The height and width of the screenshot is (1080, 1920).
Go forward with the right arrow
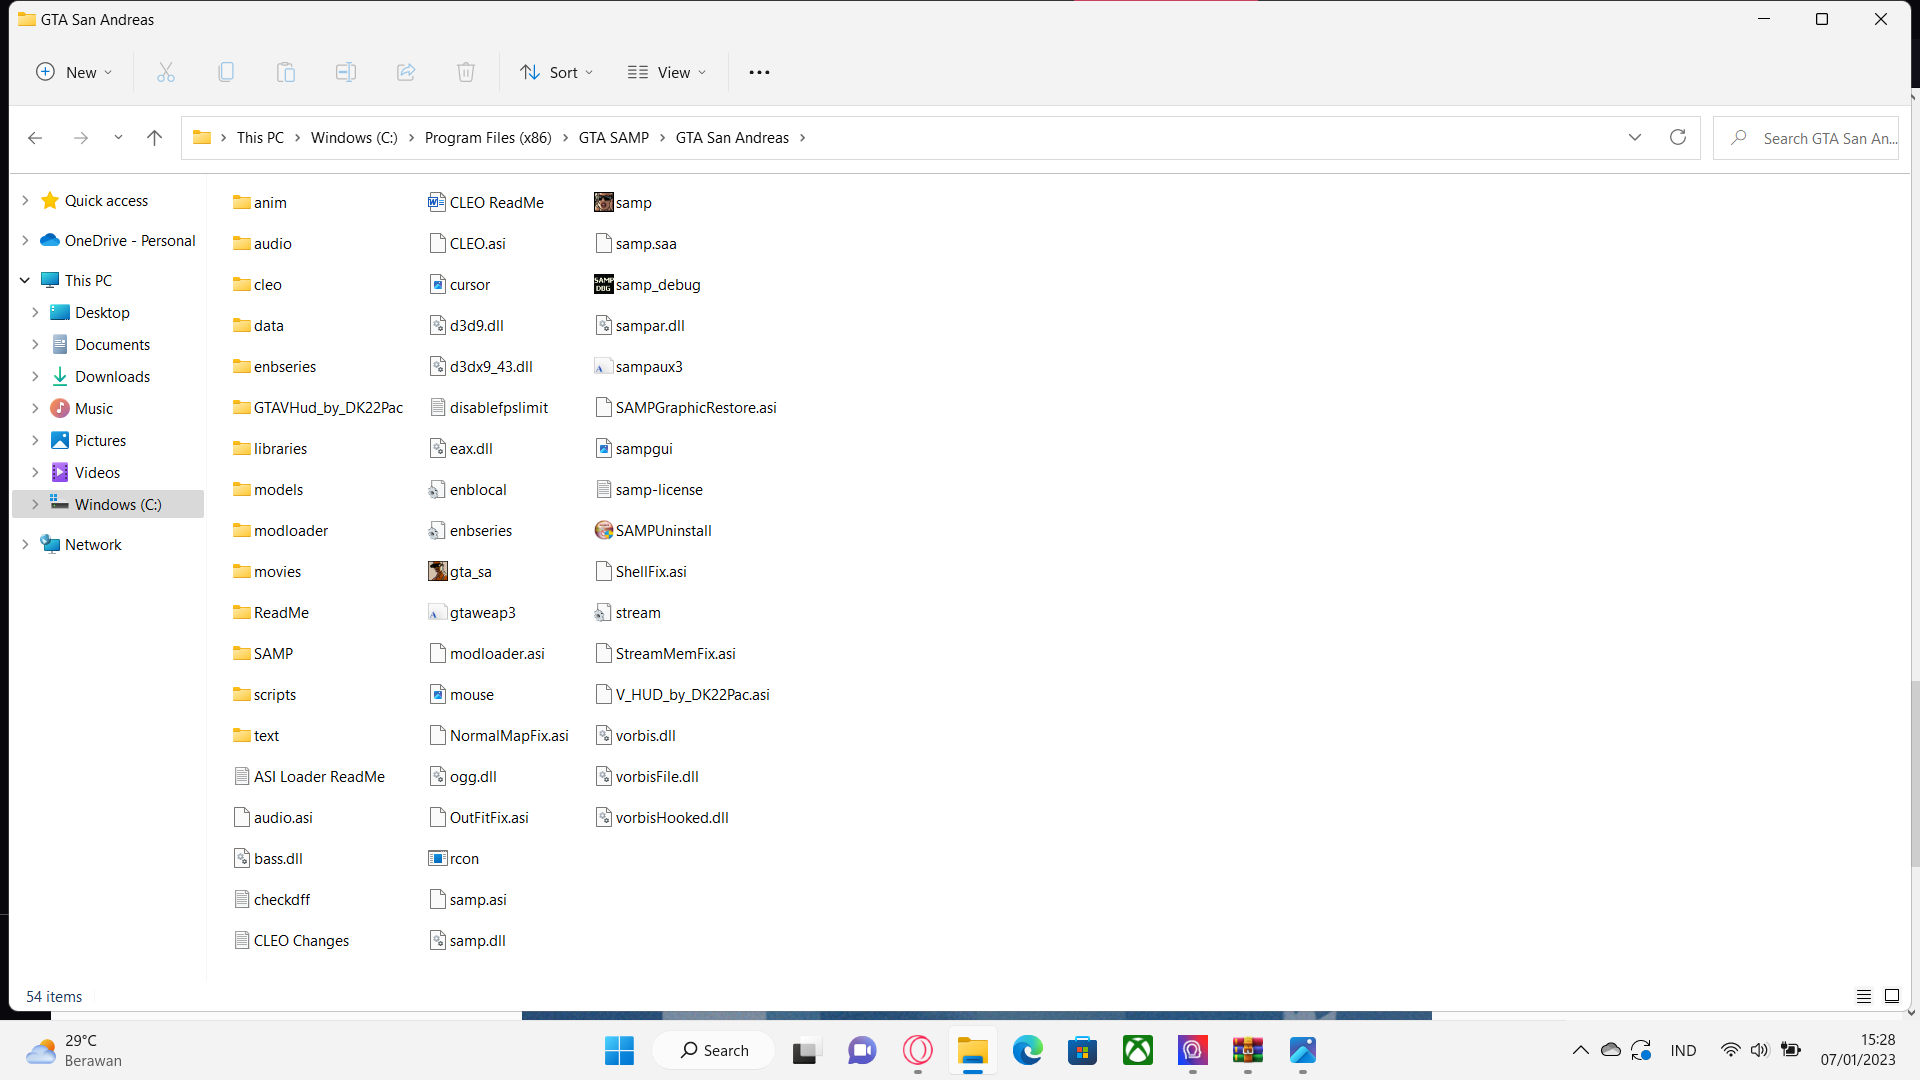81,138
